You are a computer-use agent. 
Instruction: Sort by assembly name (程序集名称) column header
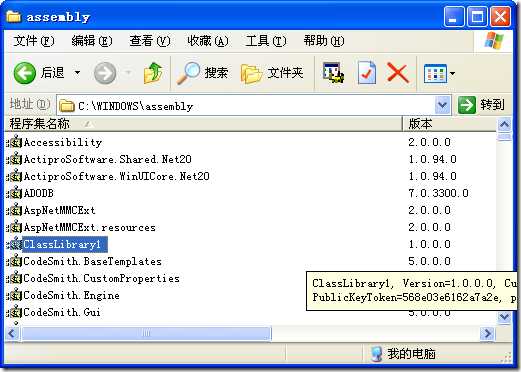pos(203,124)
